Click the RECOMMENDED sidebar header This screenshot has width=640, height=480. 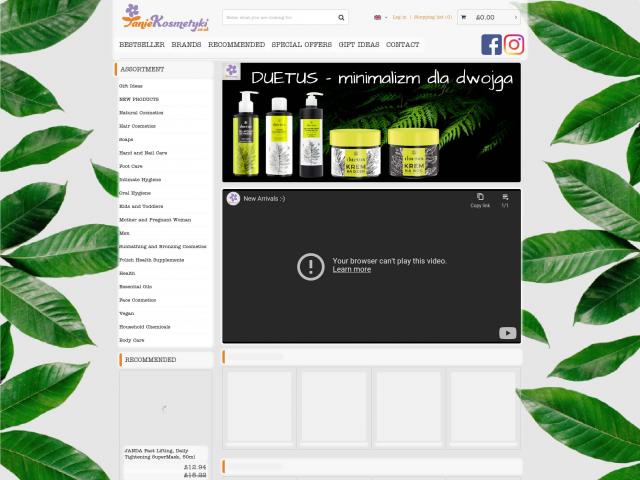166,360
